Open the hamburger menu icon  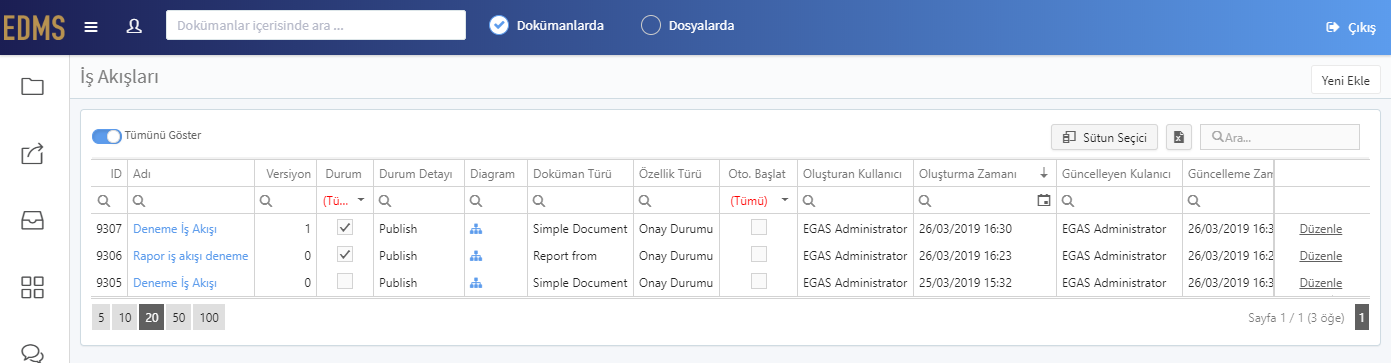(91, 26)
